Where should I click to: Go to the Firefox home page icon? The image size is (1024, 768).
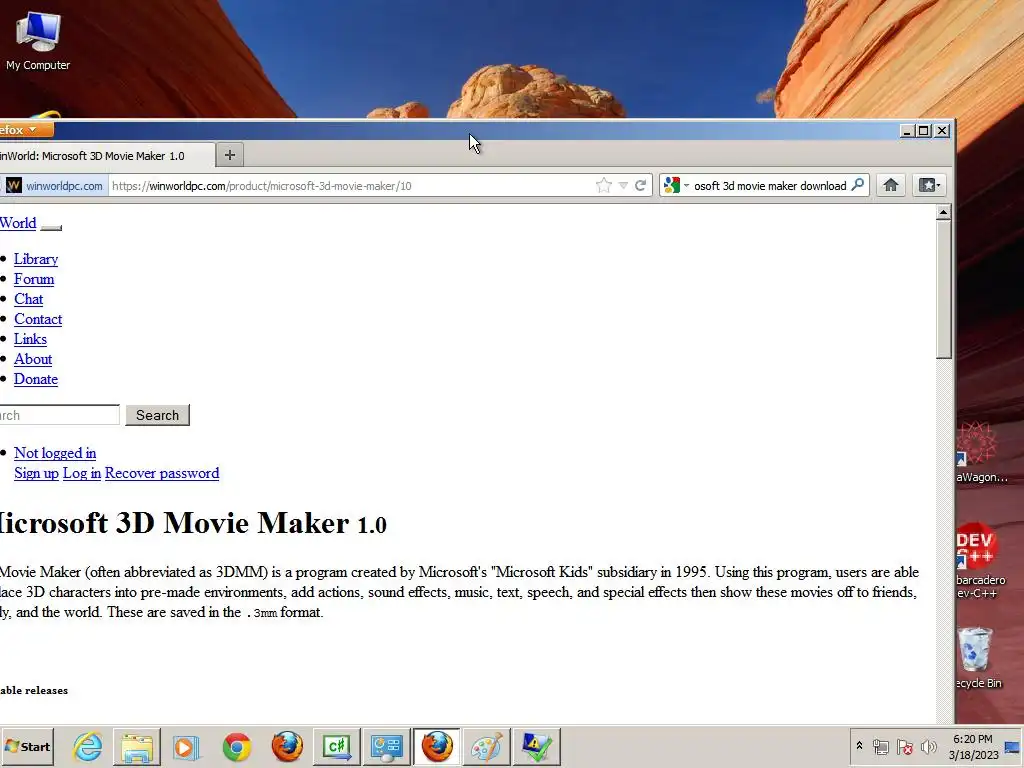click(x=891, y=185)
